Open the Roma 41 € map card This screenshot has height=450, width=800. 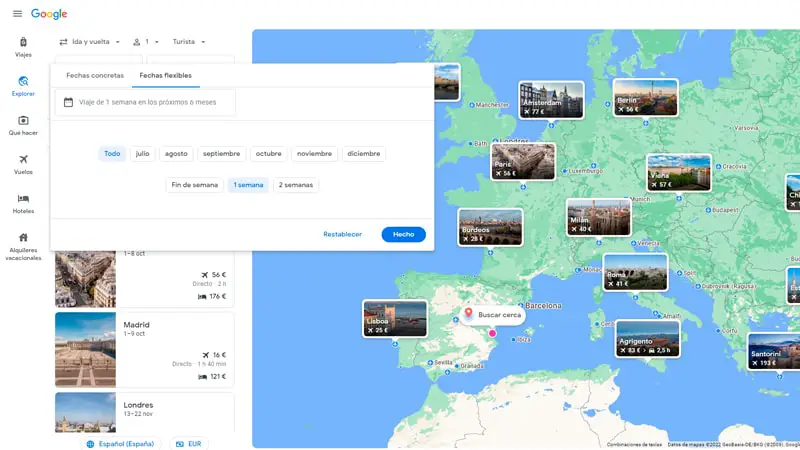click(x=635, y=272)
